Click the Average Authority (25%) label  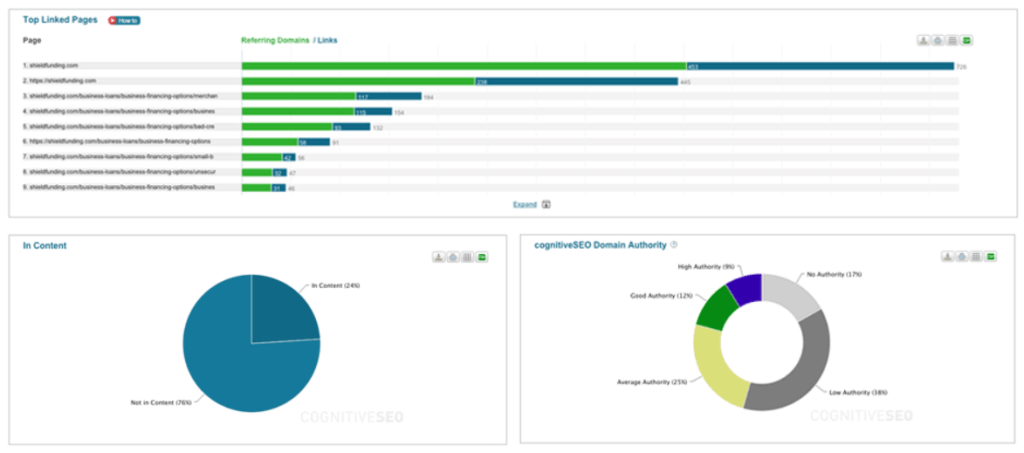pyautogui.click(x=651, y=382)
